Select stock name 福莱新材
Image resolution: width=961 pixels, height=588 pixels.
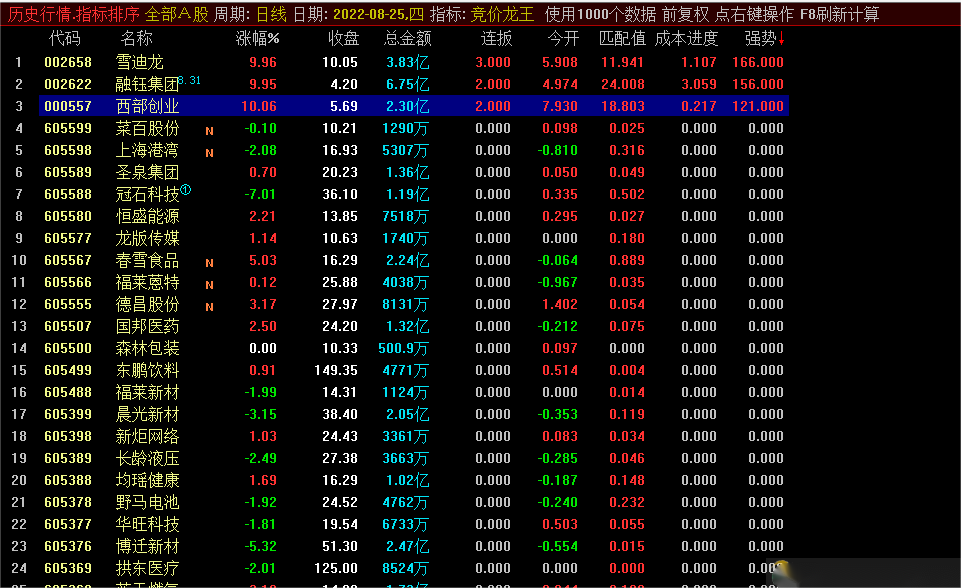click(x=147, y=393)
